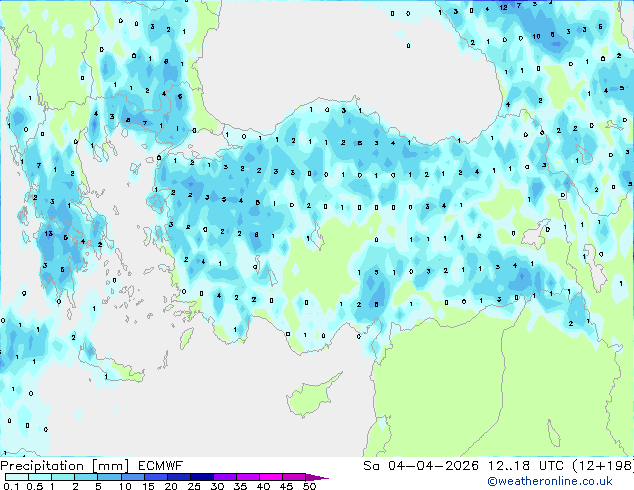Click the '45' legend scale label
This screenshot has height=490, width=634.
point(286,486)
